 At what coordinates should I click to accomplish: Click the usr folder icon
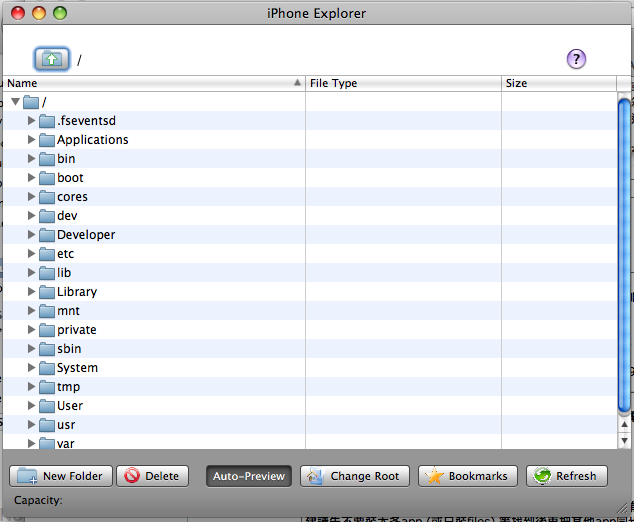(47, 425)
